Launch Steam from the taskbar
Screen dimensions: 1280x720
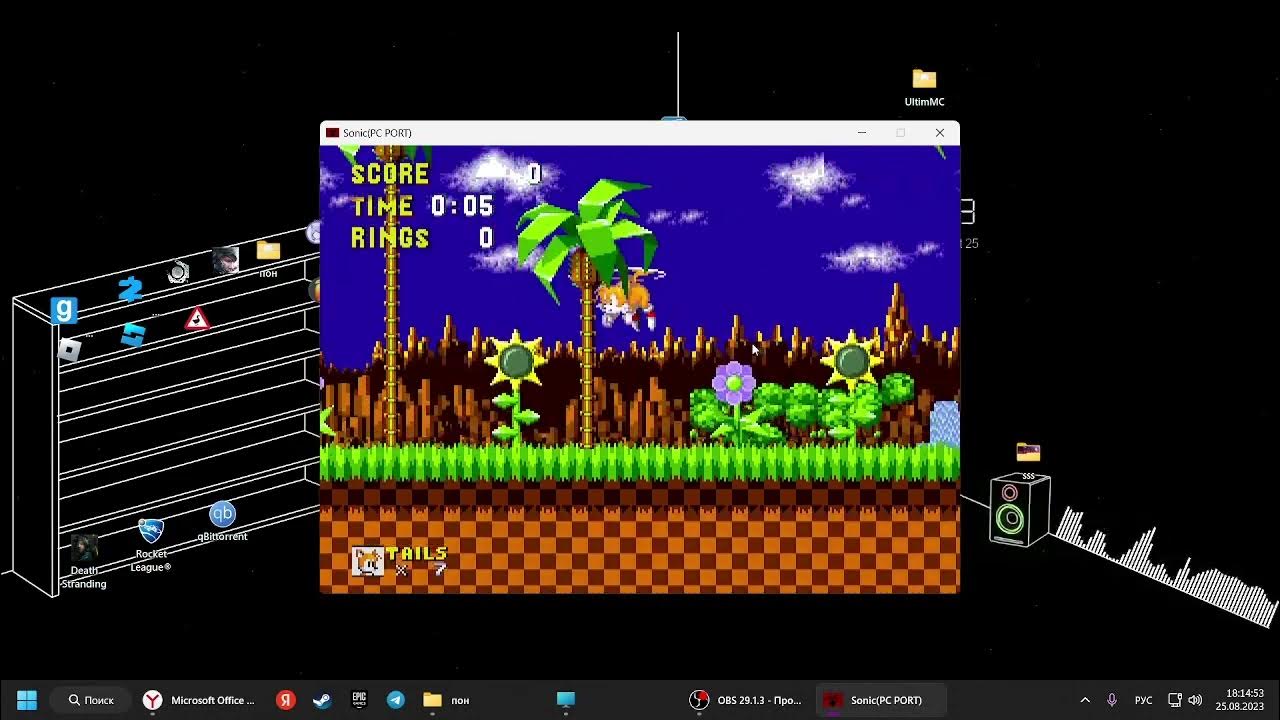(322, 700)
